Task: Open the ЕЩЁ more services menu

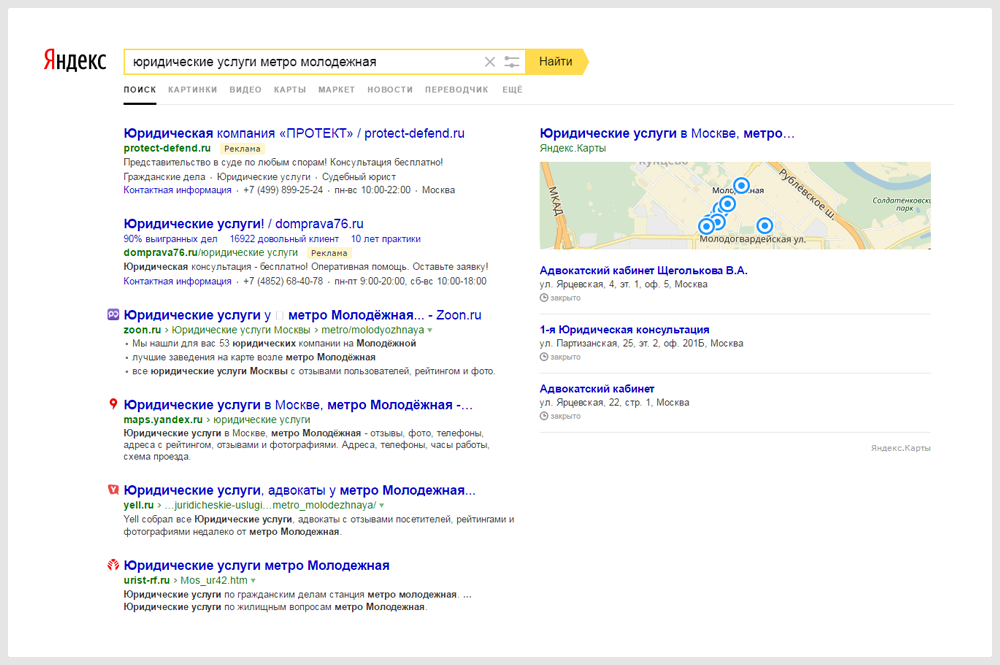Action: [x=512, y=90]
